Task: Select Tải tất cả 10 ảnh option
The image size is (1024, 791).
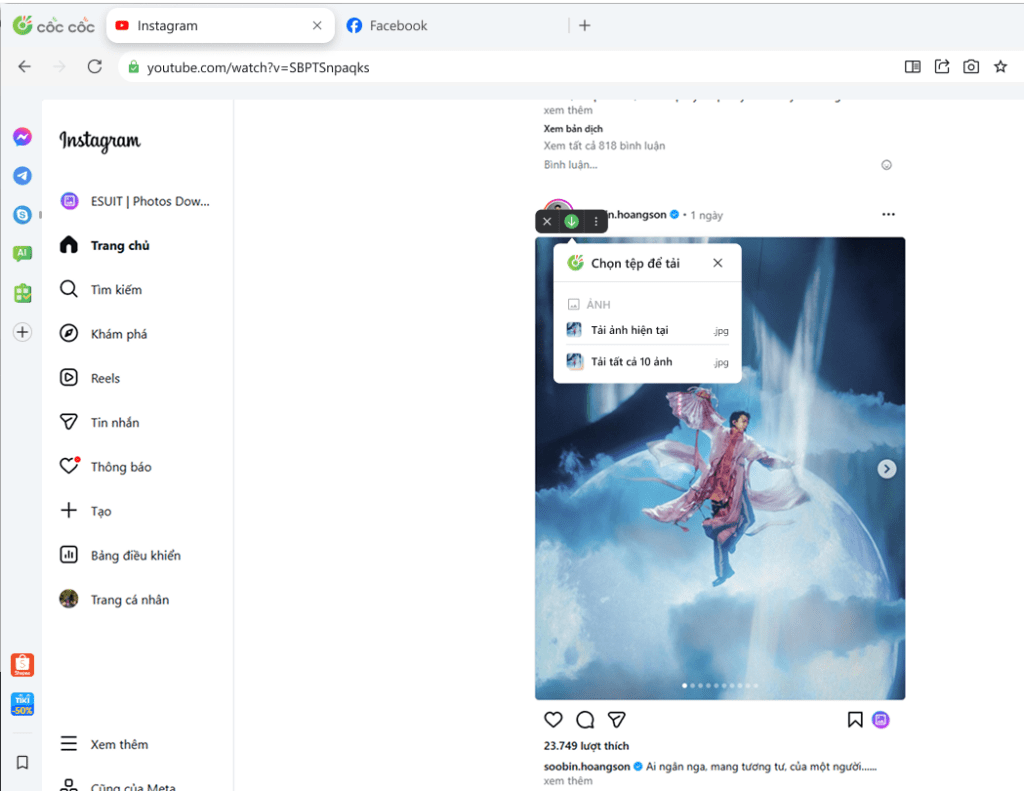Action: coord(631,362)
